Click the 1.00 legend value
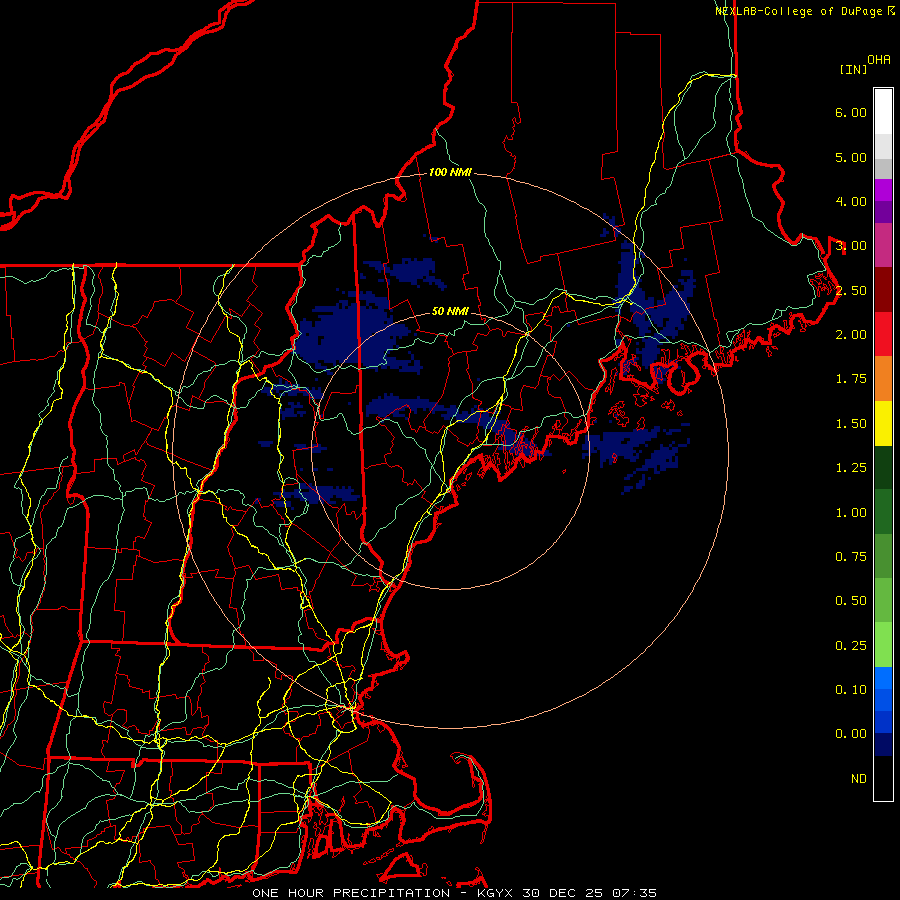Screen dimensions: 900x900 851,513
